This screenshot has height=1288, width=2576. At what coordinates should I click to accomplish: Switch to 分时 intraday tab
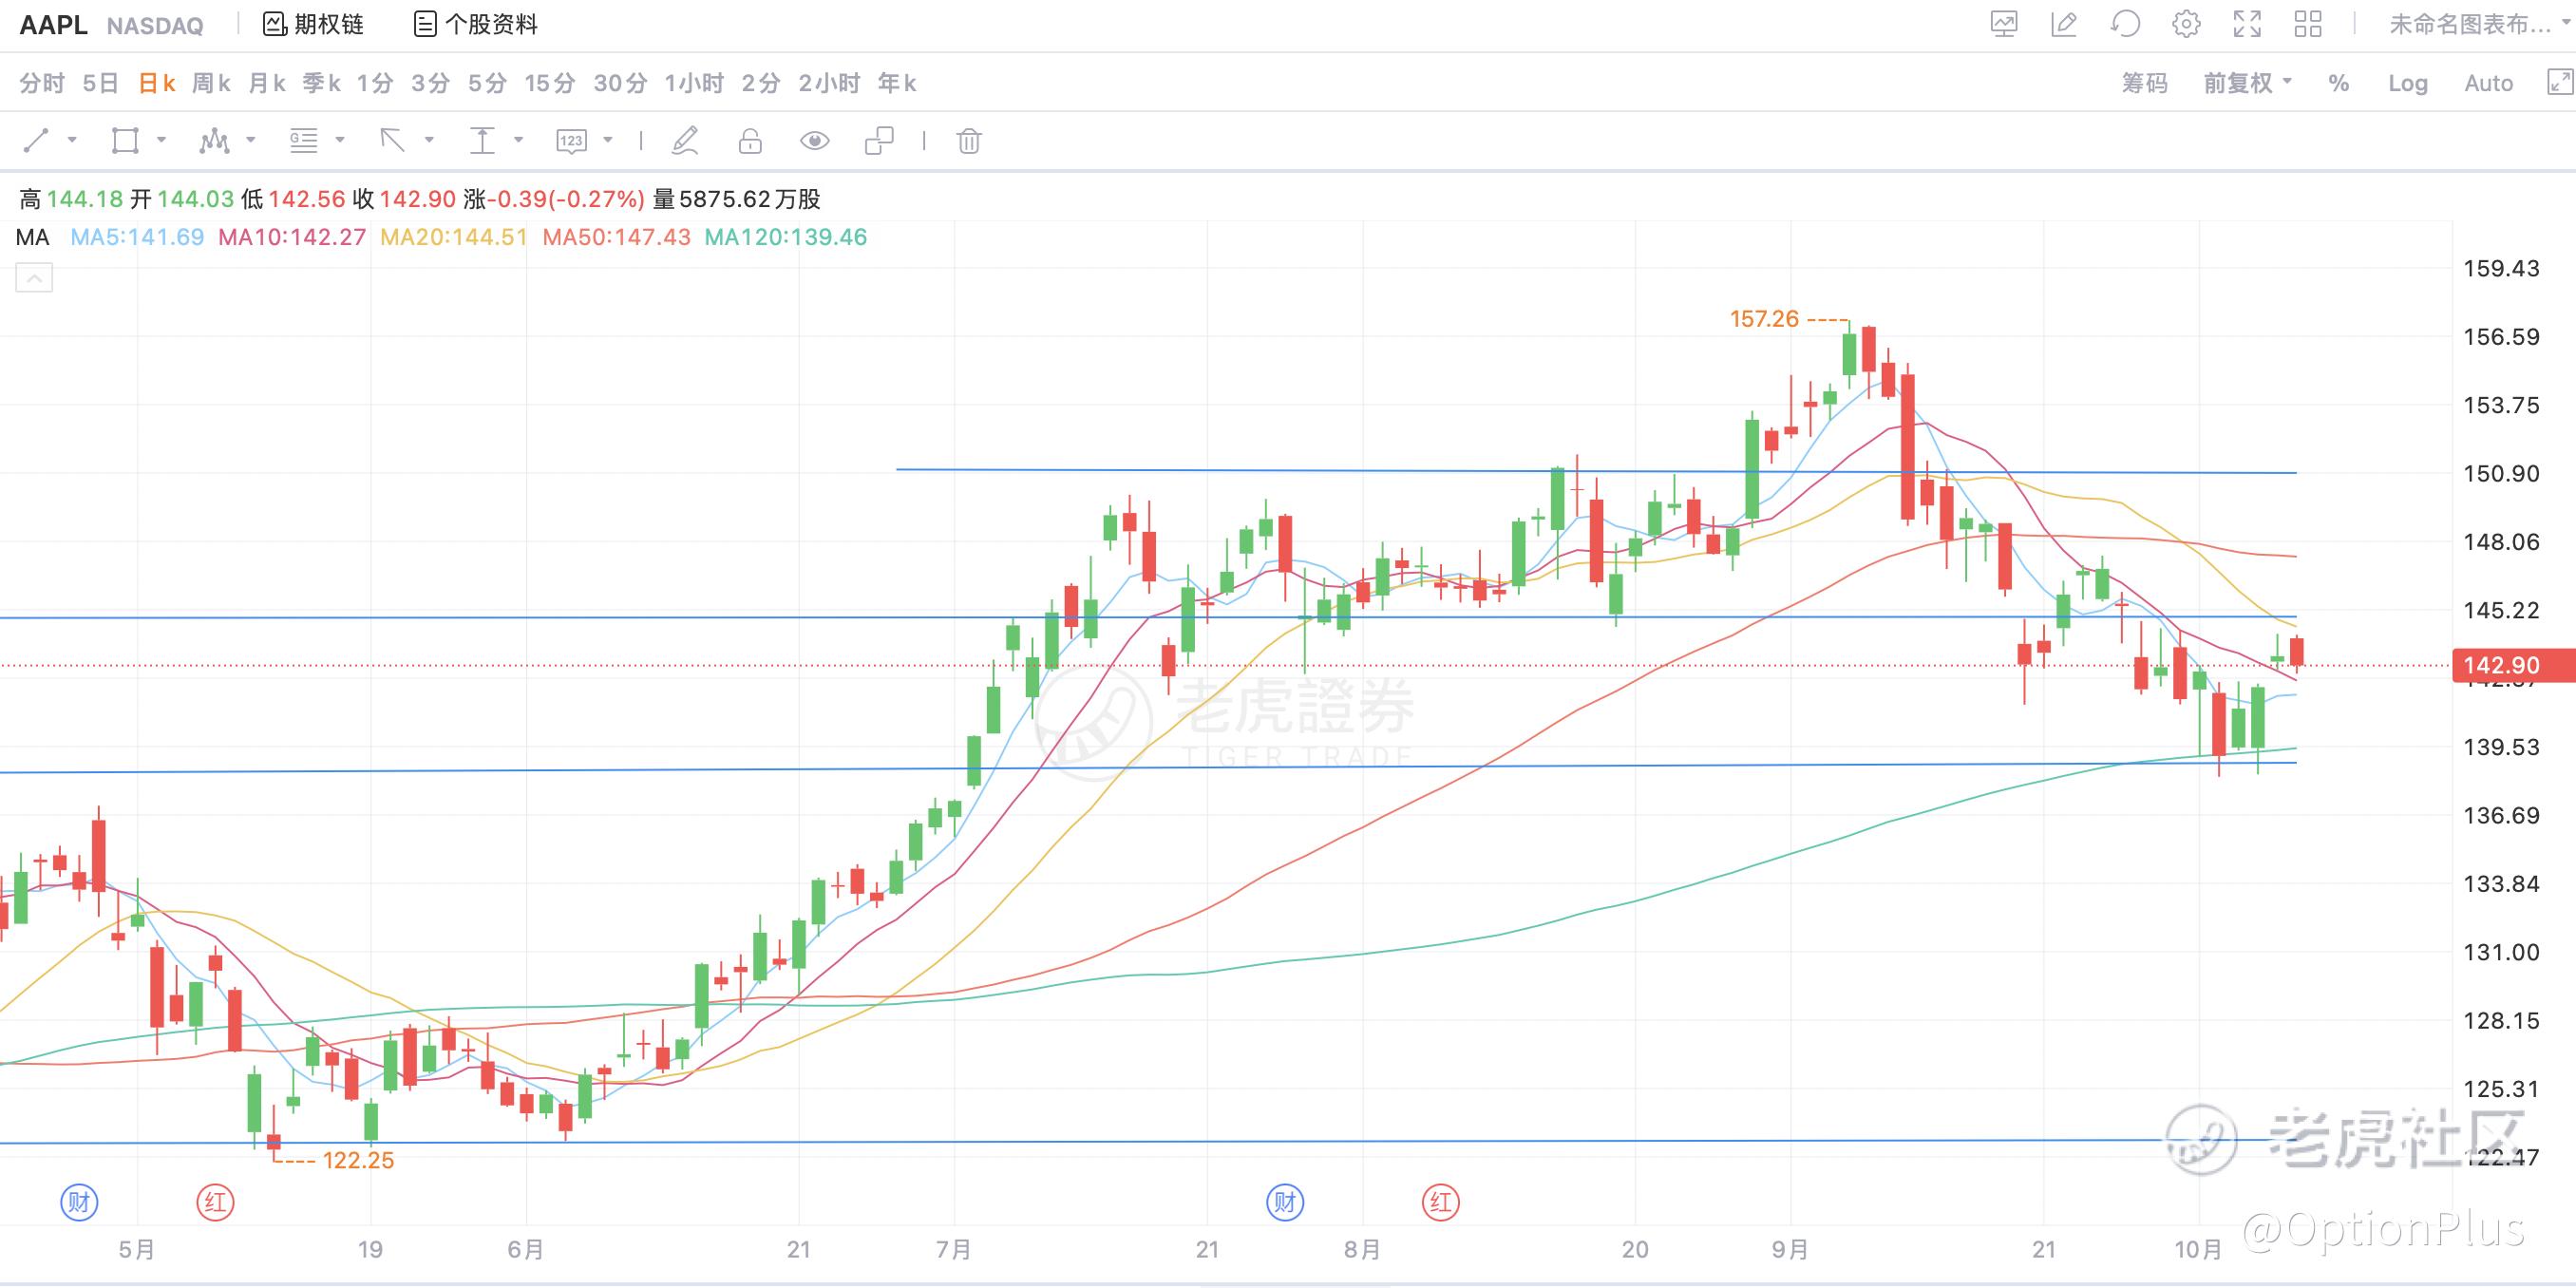click(x=42, y=83)
